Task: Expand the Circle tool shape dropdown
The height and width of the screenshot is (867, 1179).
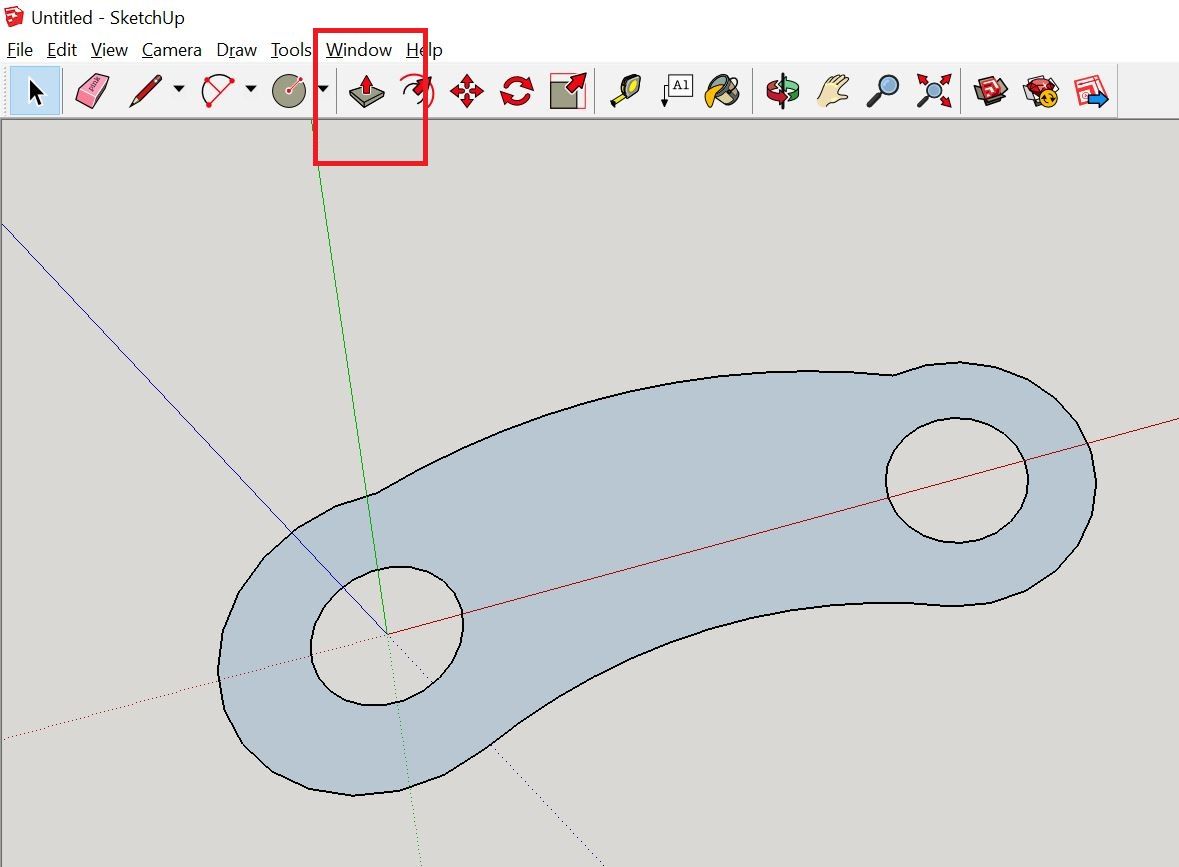Action: coord(322,91)
